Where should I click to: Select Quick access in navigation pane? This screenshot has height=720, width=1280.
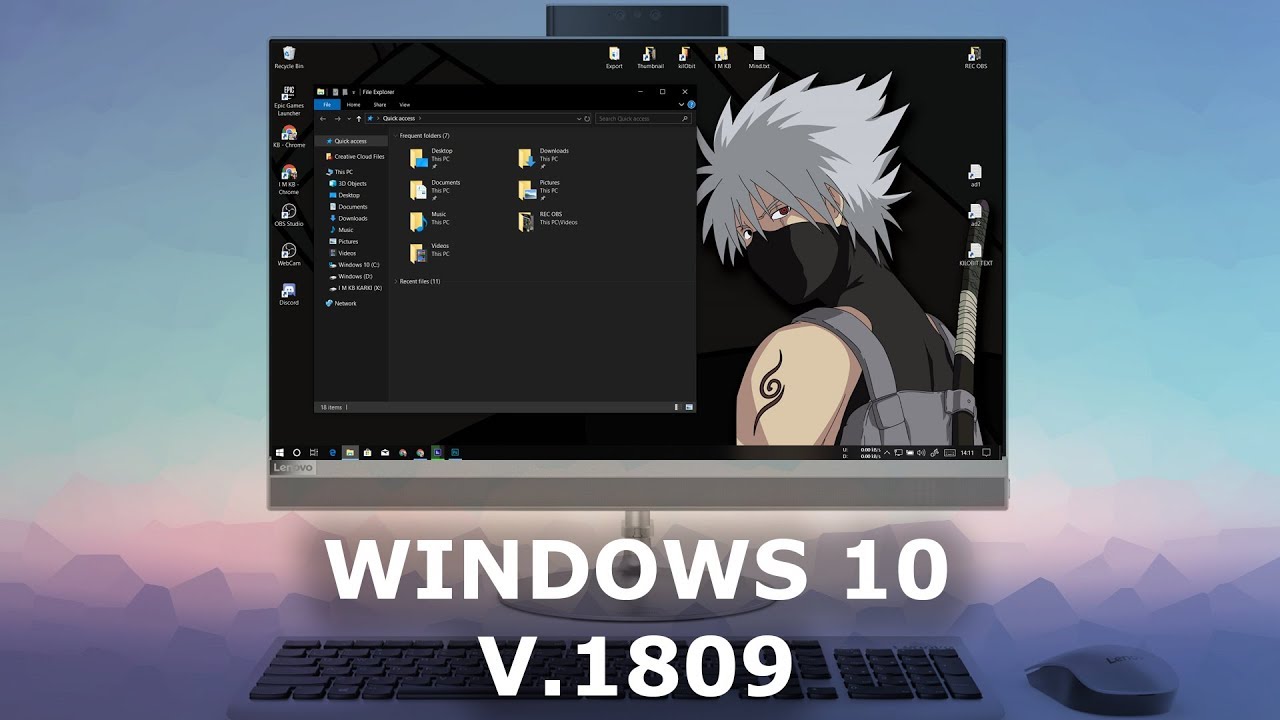pos(351,141)
